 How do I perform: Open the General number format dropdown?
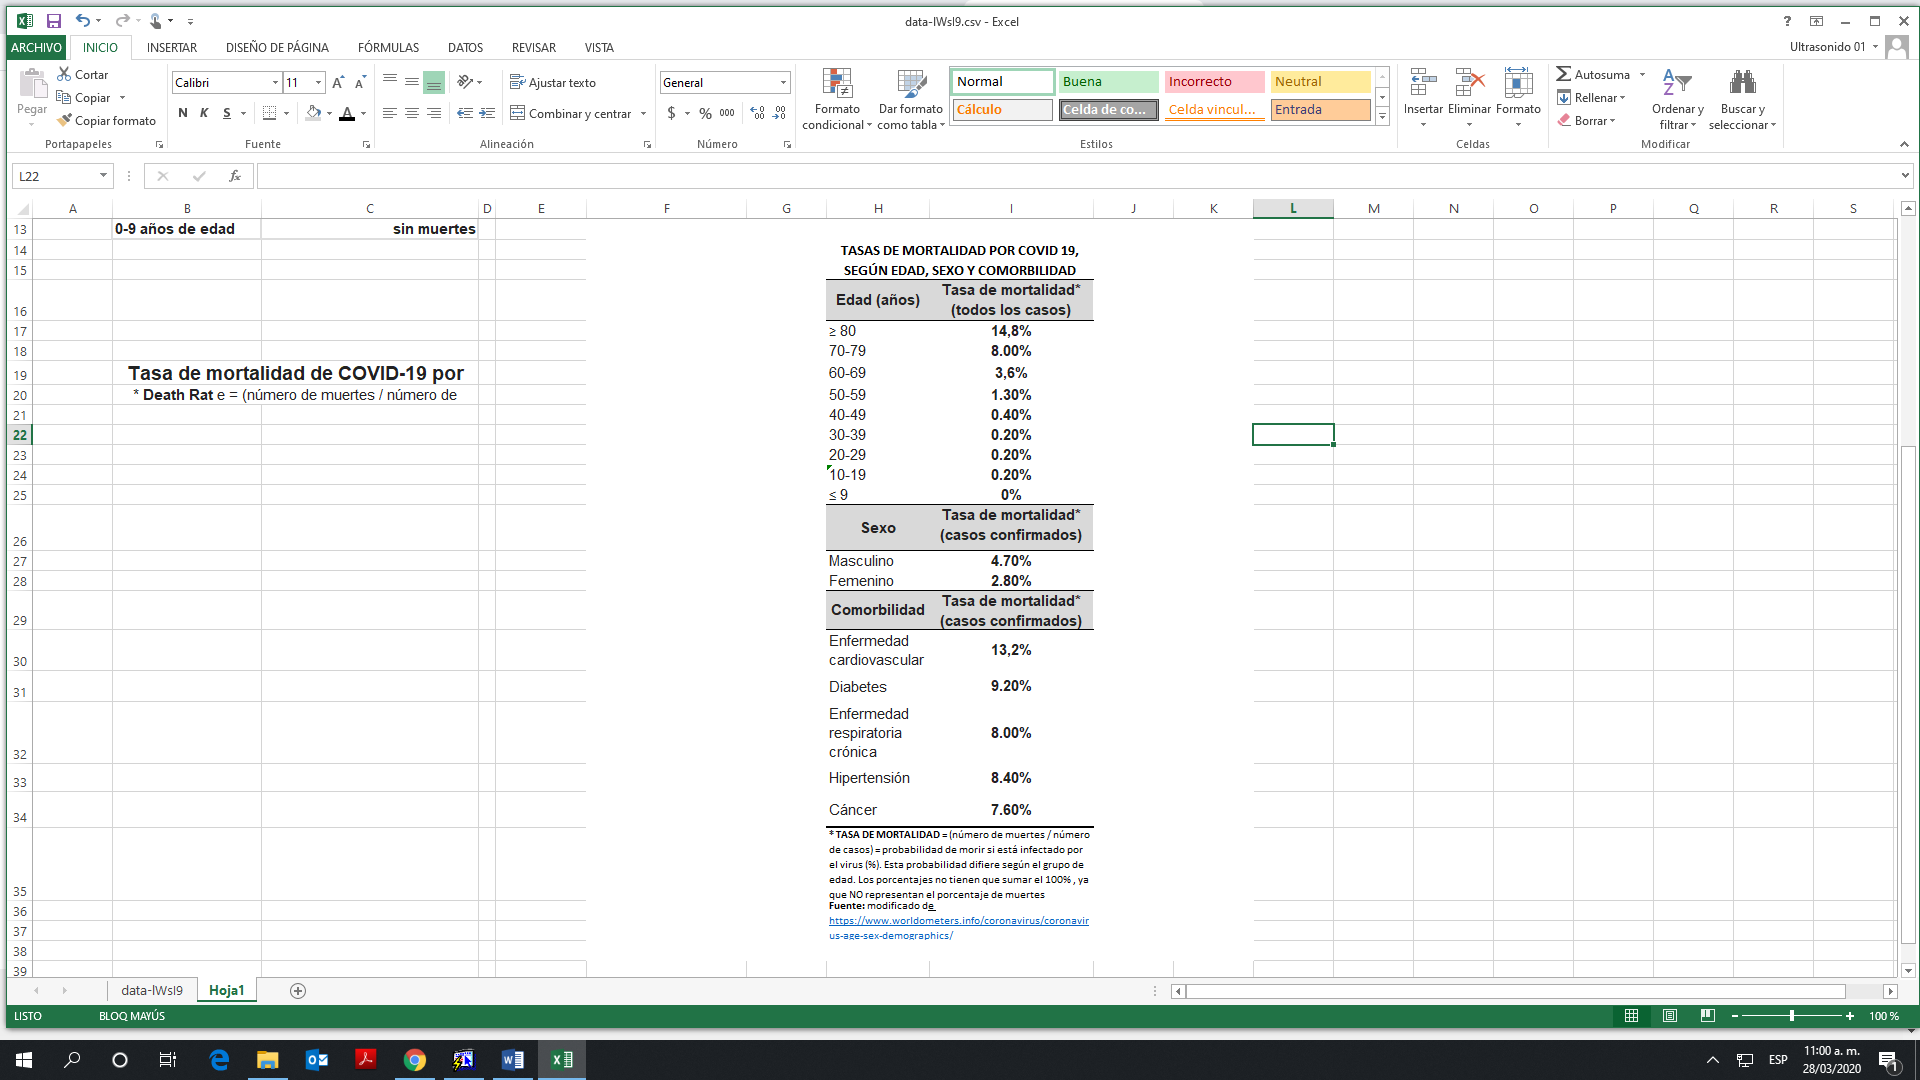(783, 83)
